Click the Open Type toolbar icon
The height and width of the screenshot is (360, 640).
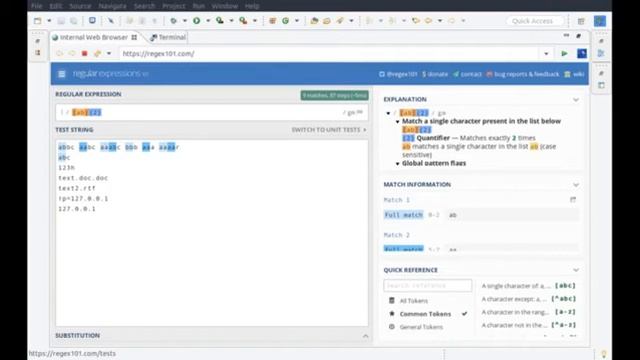click(314, 21)
